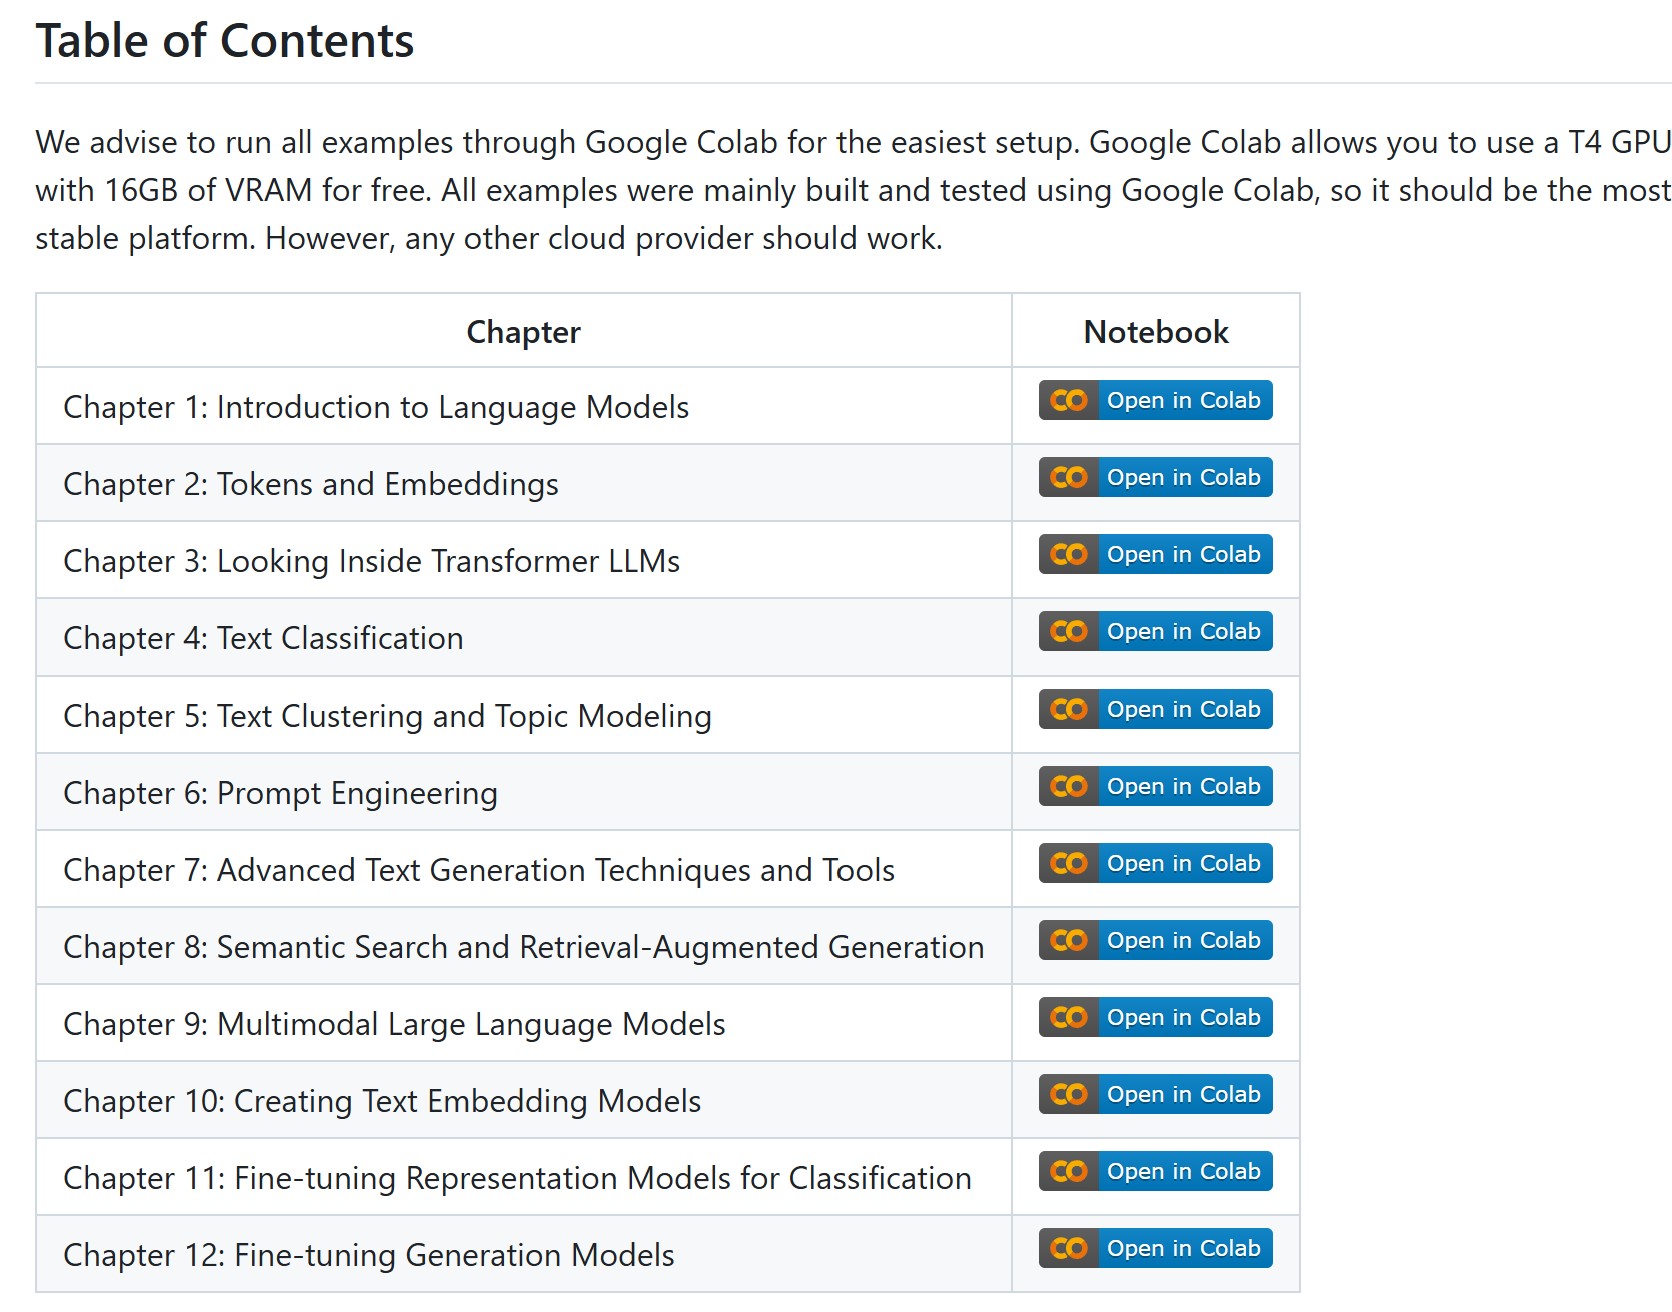
Task: Click Chapter 6: Prompt Engineering row title
Action: [x=280, y=794]
